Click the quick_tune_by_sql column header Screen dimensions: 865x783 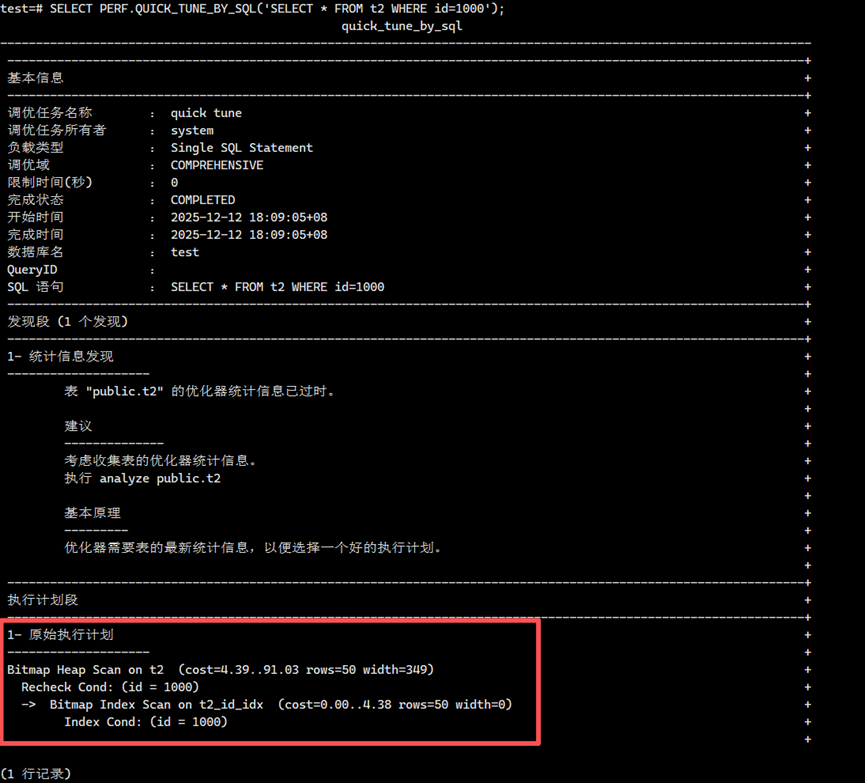(x=402, y=26)
